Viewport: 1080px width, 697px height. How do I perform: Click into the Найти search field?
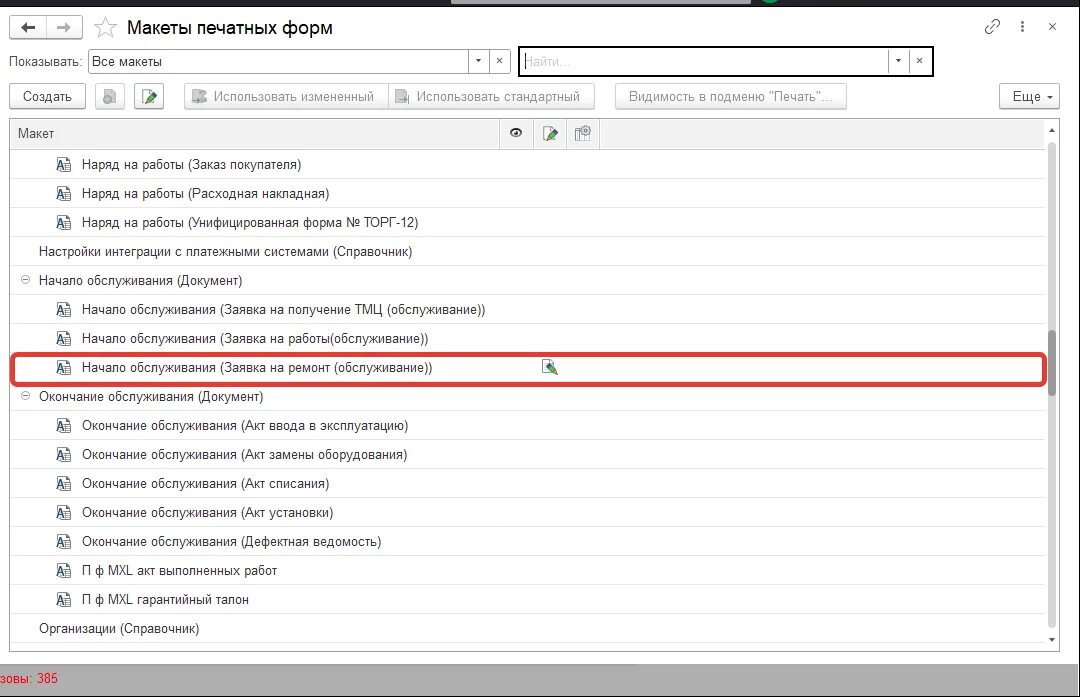pyautogui.click(x=704, y=61)
